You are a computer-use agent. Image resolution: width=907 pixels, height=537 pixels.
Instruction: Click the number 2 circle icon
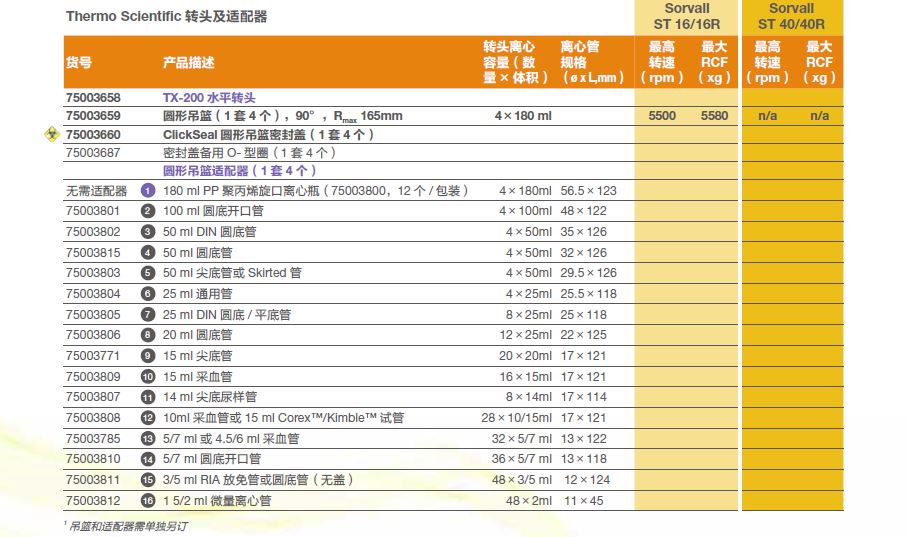pyautogui.click(x=148, y=211)
